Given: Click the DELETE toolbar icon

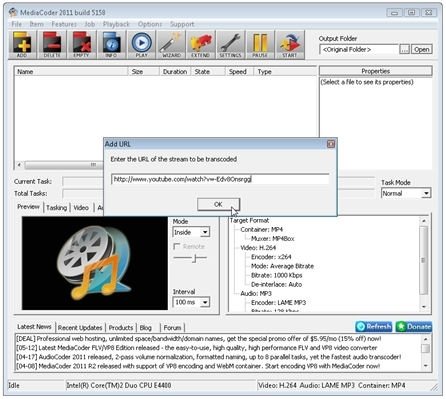Looking at the screenshot, I should (x=52, y=45).
